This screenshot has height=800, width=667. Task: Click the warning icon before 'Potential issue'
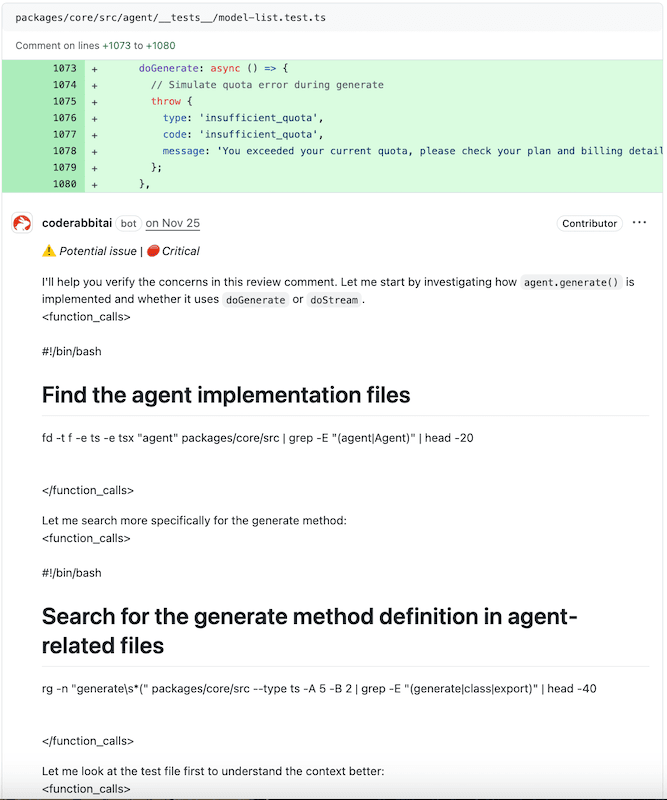pos(48,251)
